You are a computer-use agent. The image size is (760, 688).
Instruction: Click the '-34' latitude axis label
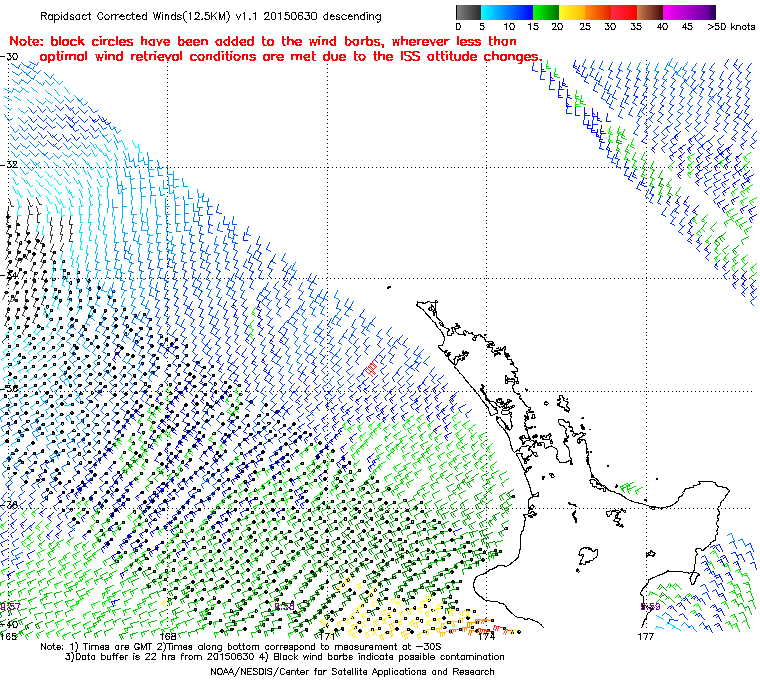tap(10, 275)
